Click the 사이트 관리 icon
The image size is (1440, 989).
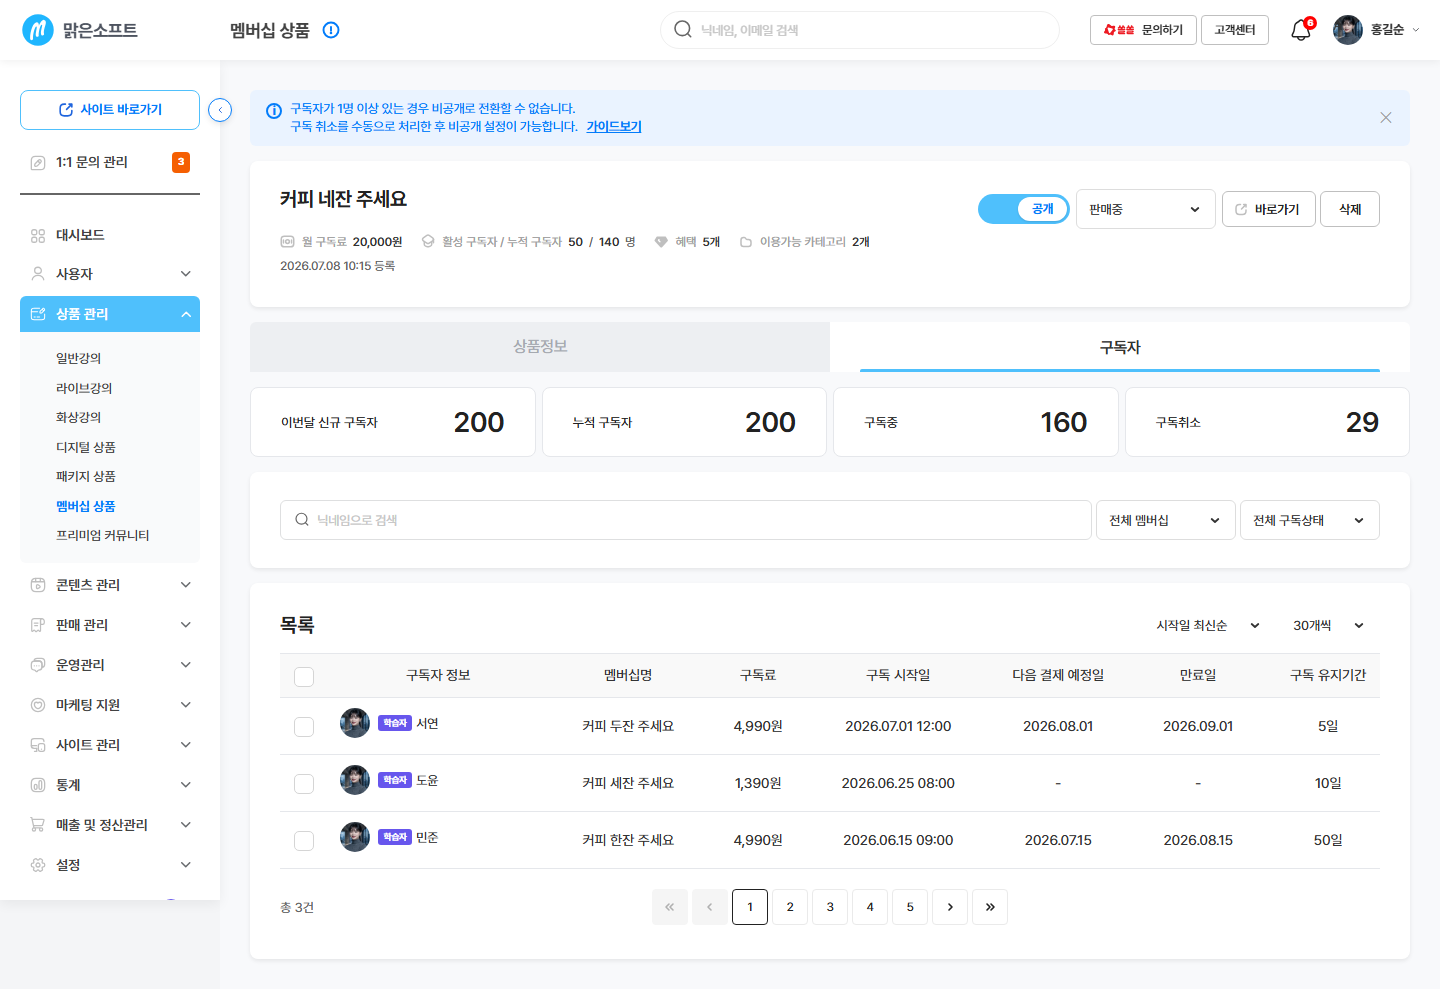[x=38, y=745]
